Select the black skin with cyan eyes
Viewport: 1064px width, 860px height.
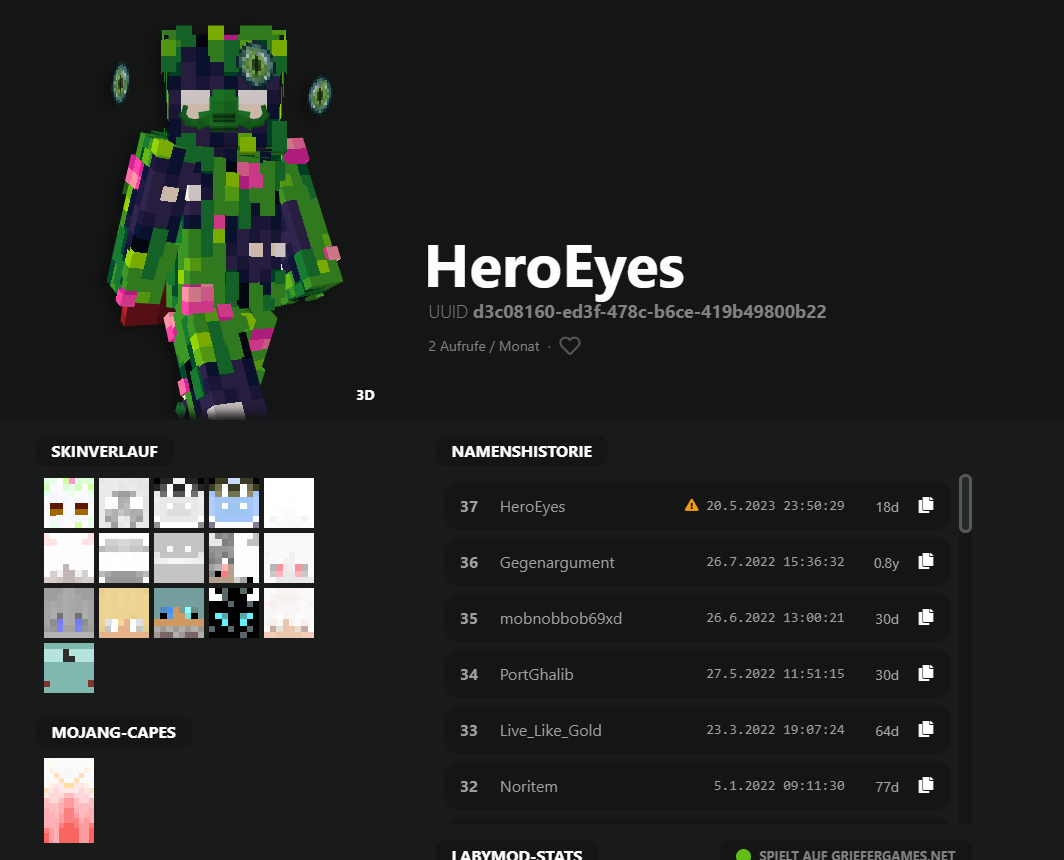(234, 613)
